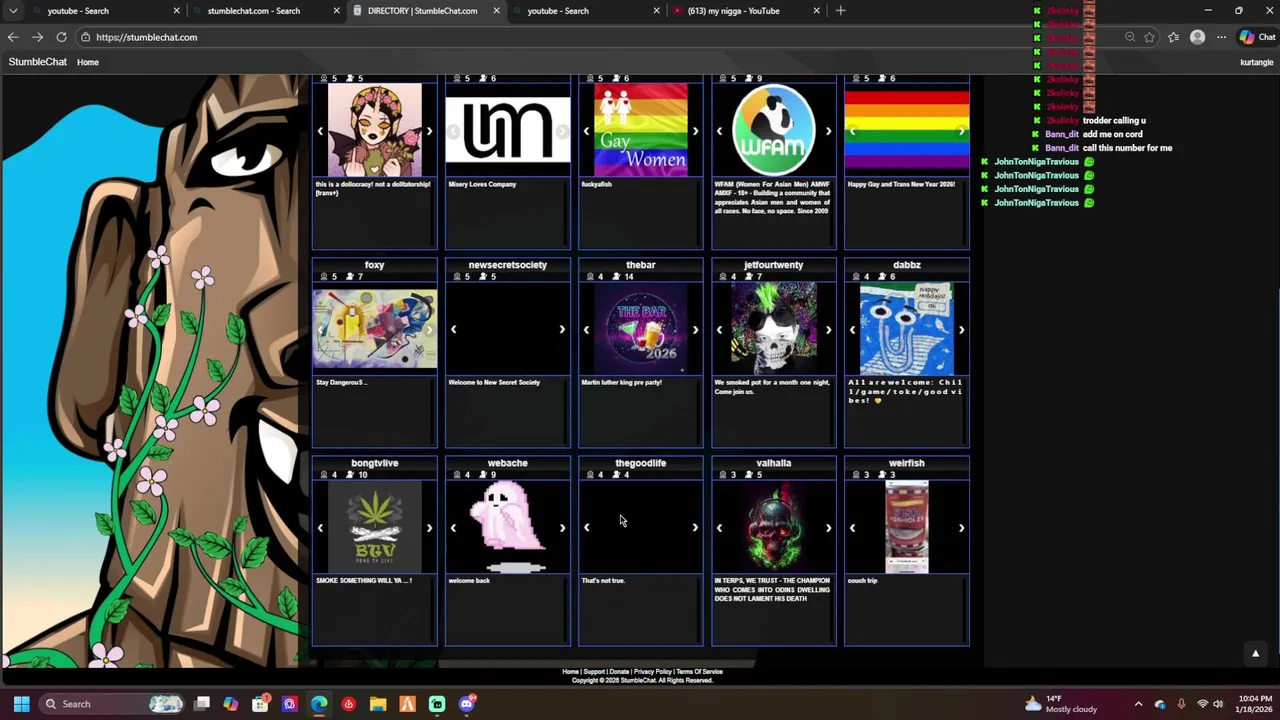Open File Explorer from the taskbar

pyautogui.click(x=378, y=704)
